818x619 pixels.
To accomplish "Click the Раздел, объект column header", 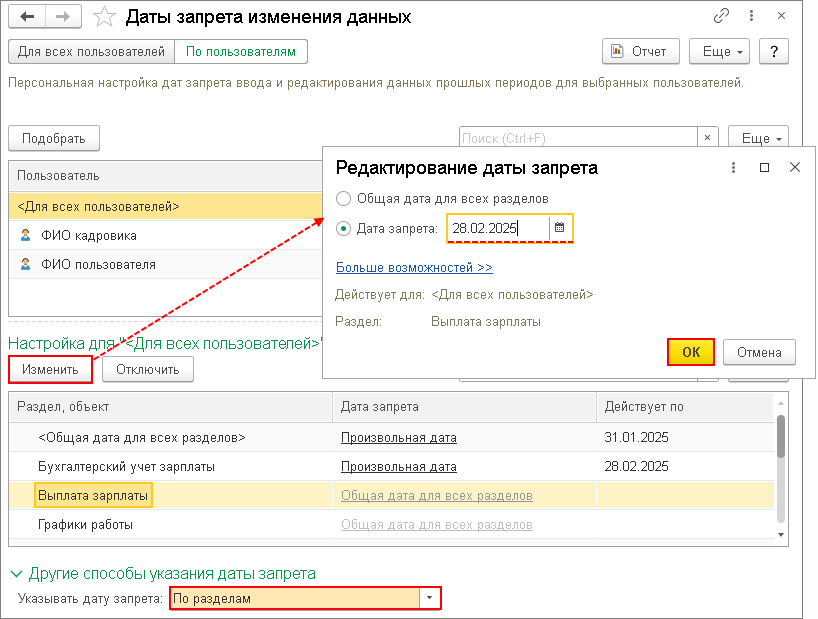I will coord(171,407).
